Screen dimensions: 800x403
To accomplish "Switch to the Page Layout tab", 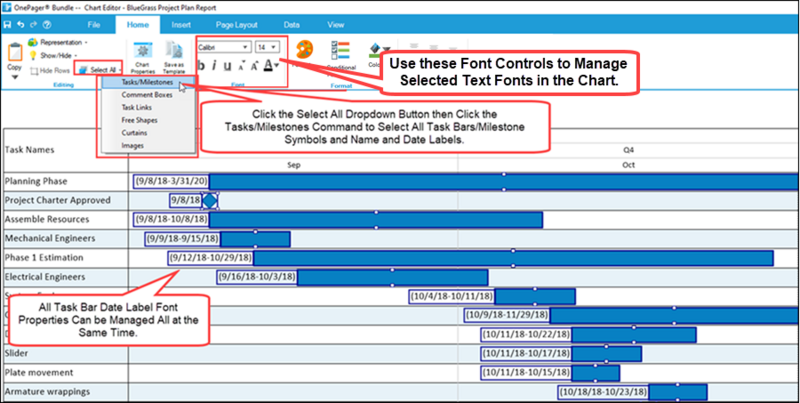I will 237,24.
